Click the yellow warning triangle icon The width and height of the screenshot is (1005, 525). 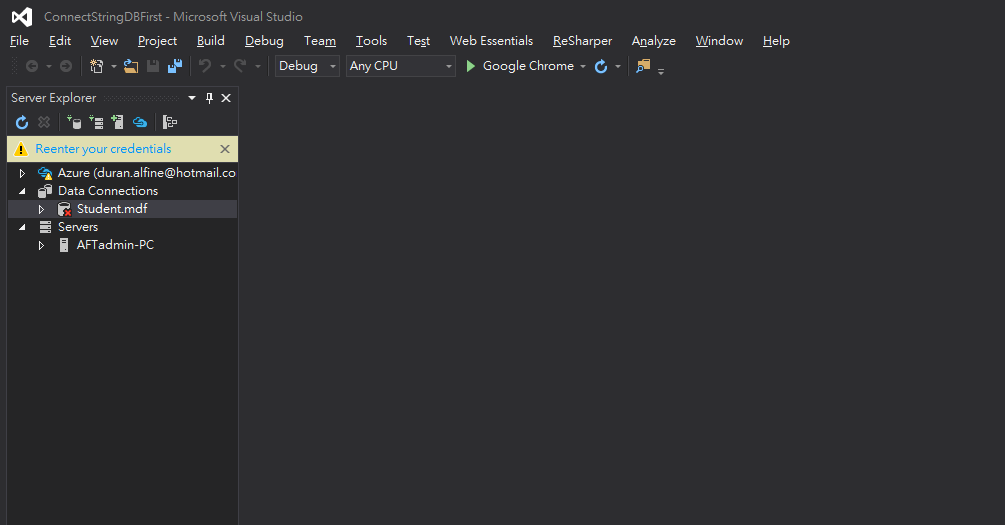click(x=21, y=149)
